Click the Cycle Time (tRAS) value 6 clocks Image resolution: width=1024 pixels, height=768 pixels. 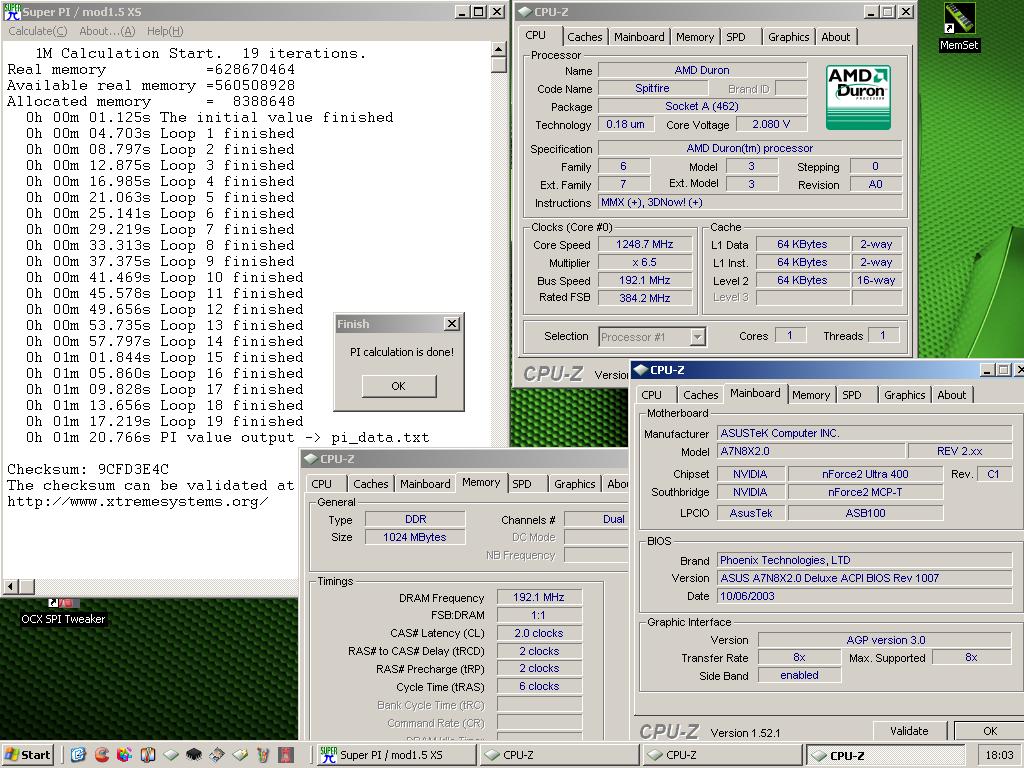(x=539, y=686)
